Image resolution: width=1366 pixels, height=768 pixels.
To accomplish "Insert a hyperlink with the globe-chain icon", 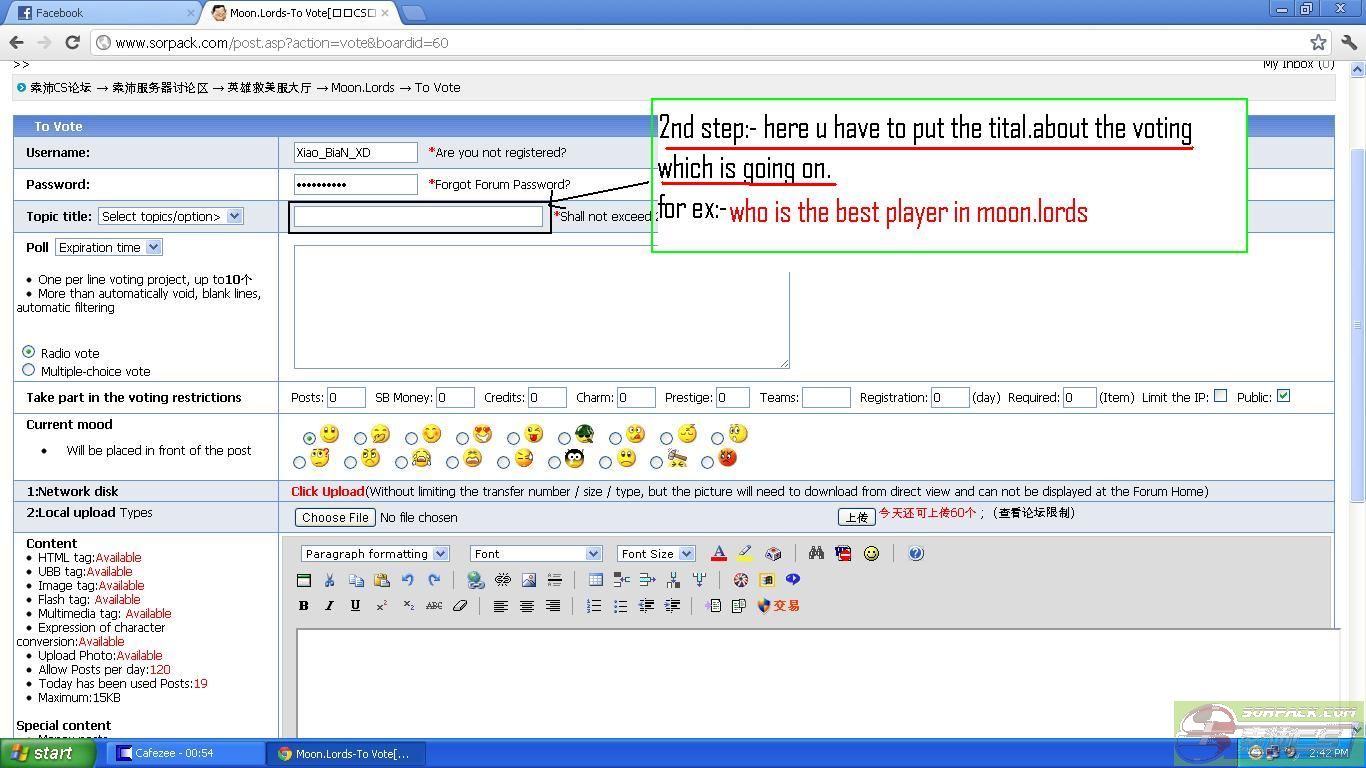I will coord(476,580).
